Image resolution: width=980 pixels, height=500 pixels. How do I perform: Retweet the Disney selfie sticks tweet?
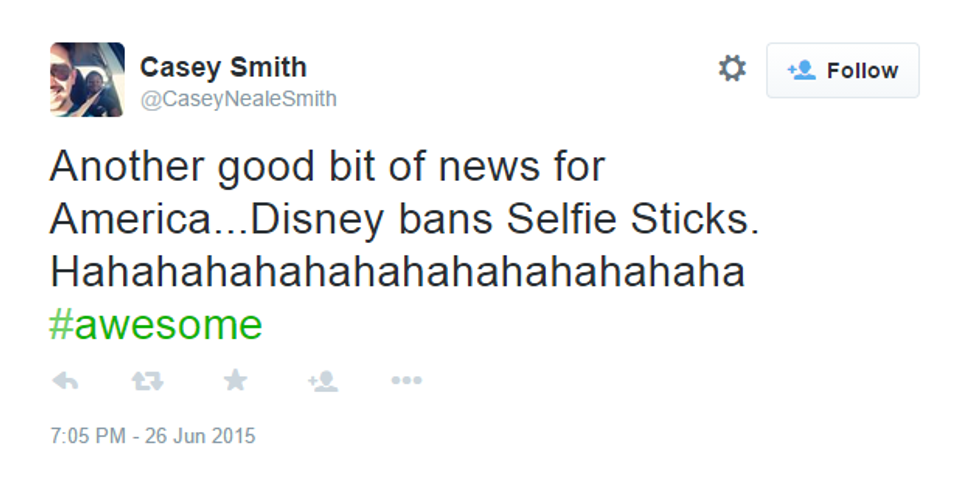pos(147,381)
